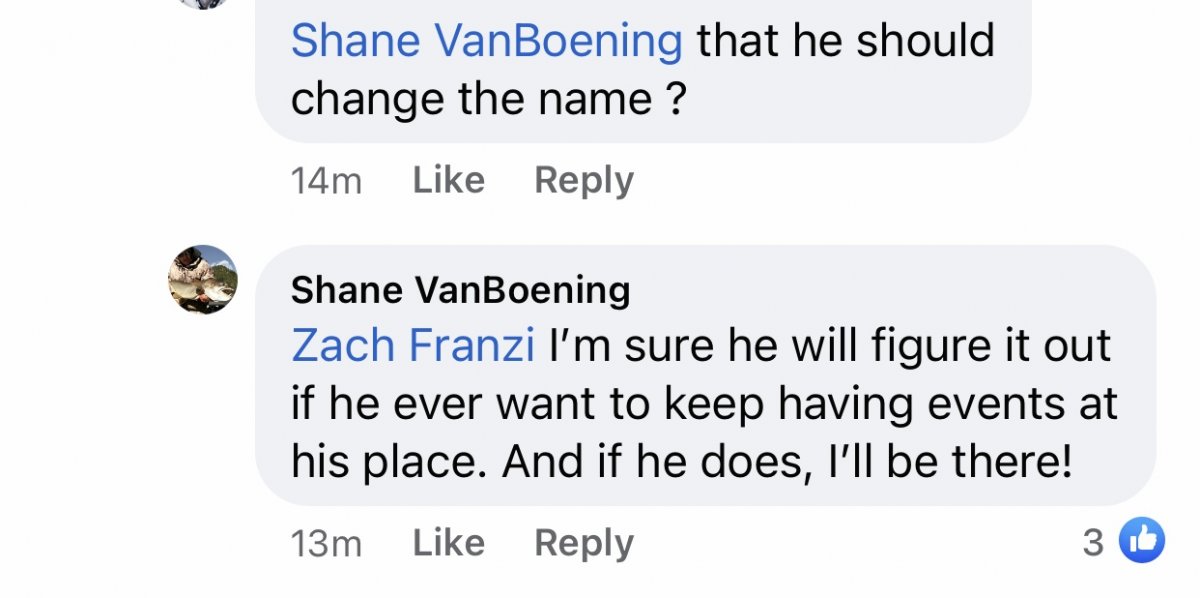Image resolution: width=1200 pixels, height=598 pixels.
Task: Like the comment posted 14m ago
Action: [448, 180]
